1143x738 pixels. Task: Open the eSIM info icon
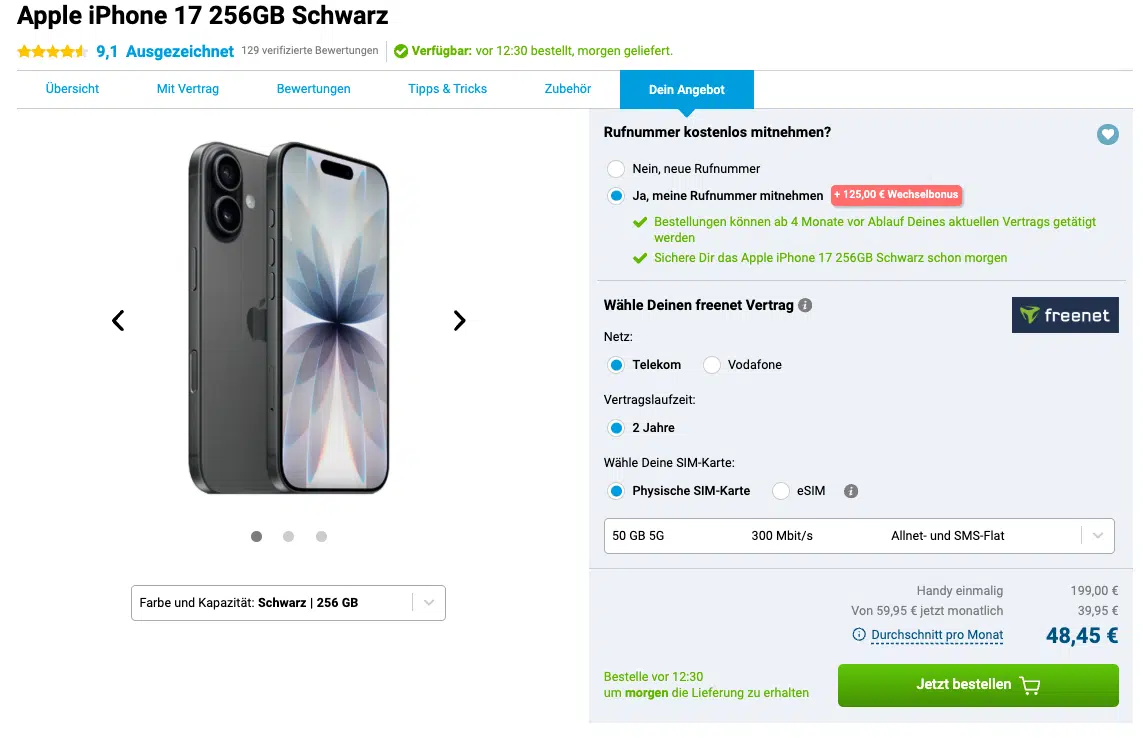click(x=851, y=491)
